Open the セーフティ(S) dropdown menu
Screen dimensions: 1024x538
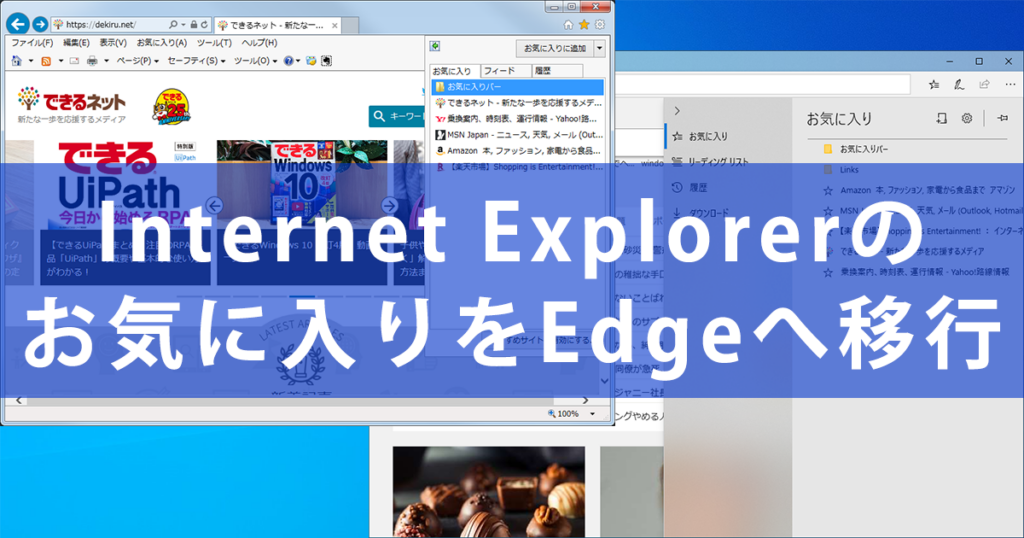point(196,61)
